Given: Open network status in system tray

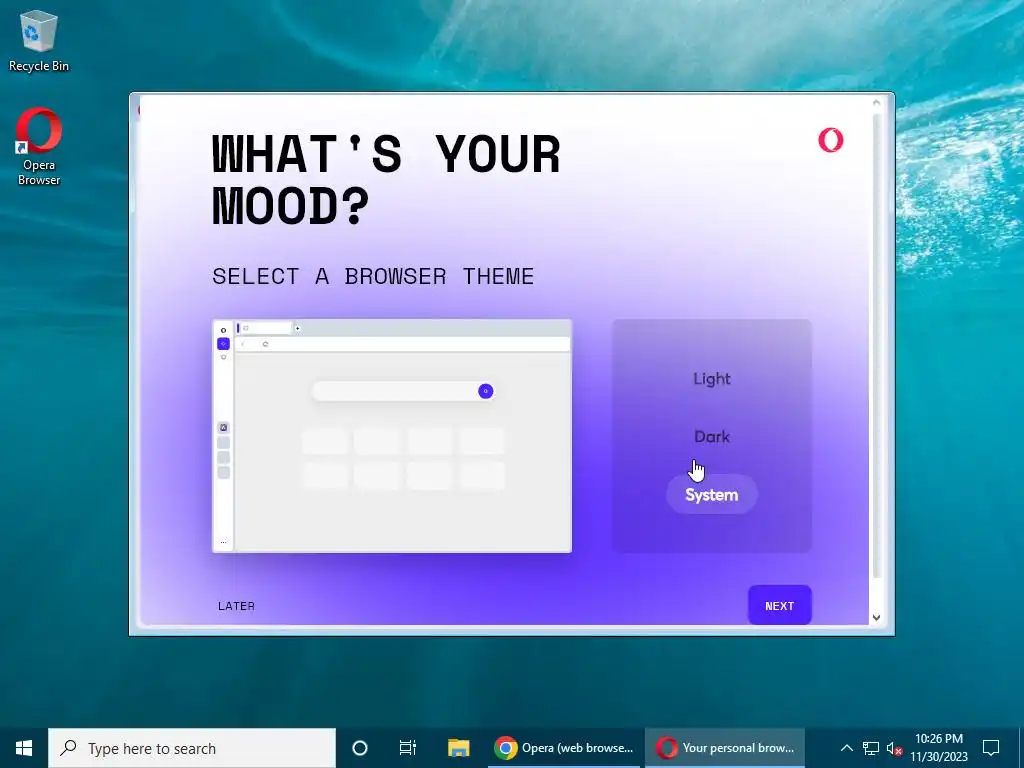Looking at the screenshot, I should (x=871, y=748).
